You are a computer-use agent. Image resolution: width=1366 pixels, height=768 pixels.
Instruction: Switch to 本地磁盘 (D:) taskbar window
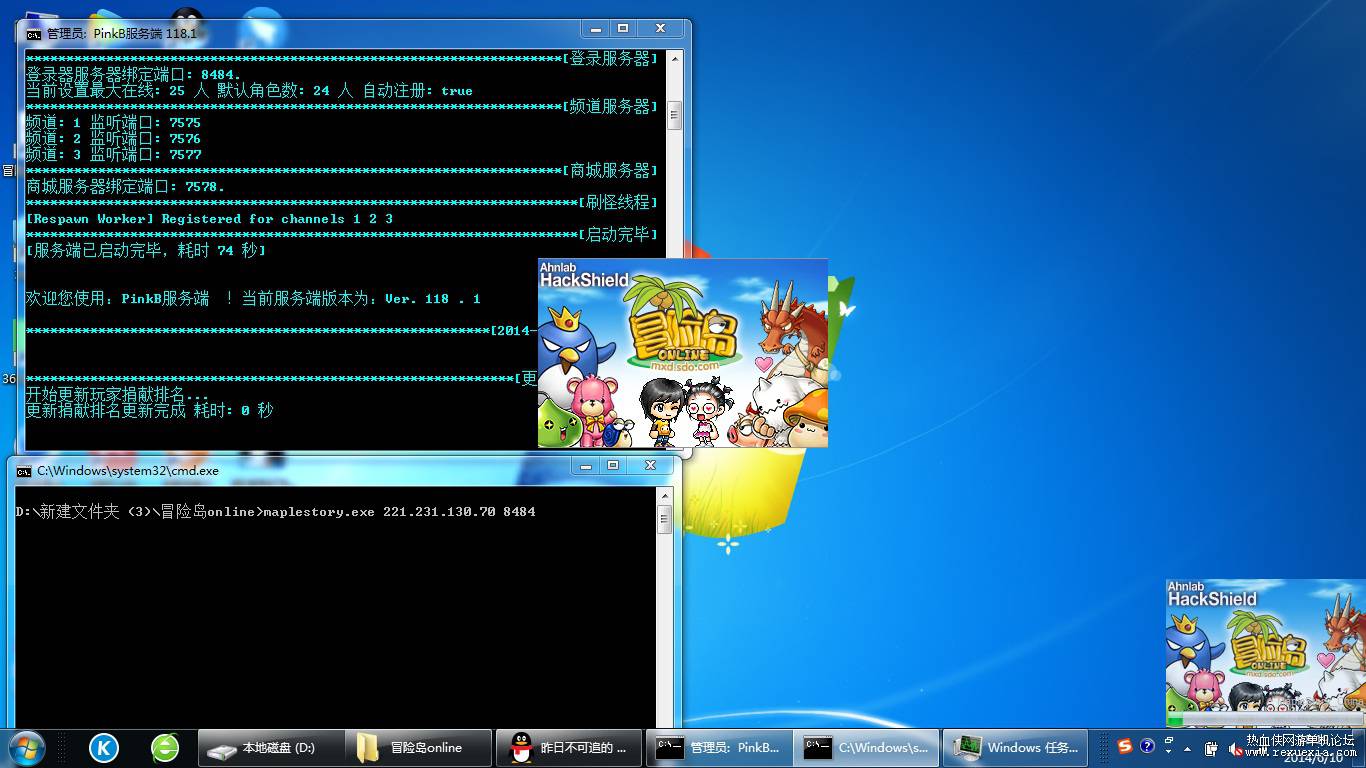[271, 747]
